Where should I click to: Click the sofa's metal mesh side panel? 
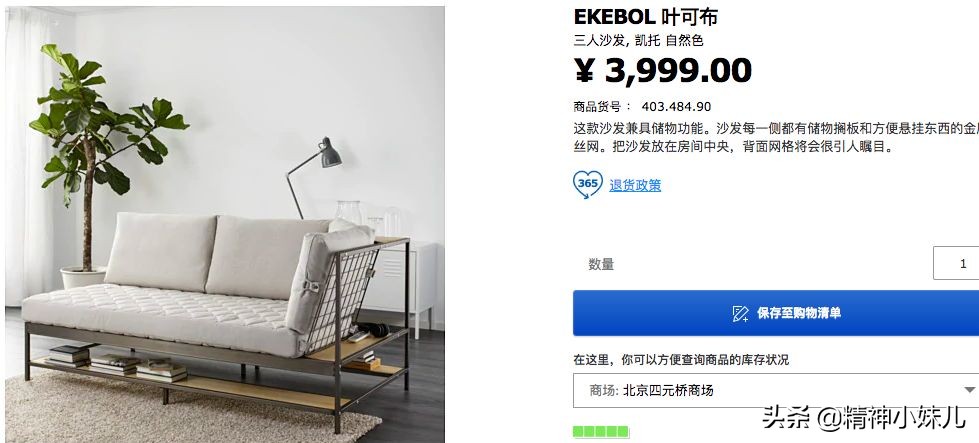(x=340, y=298)
